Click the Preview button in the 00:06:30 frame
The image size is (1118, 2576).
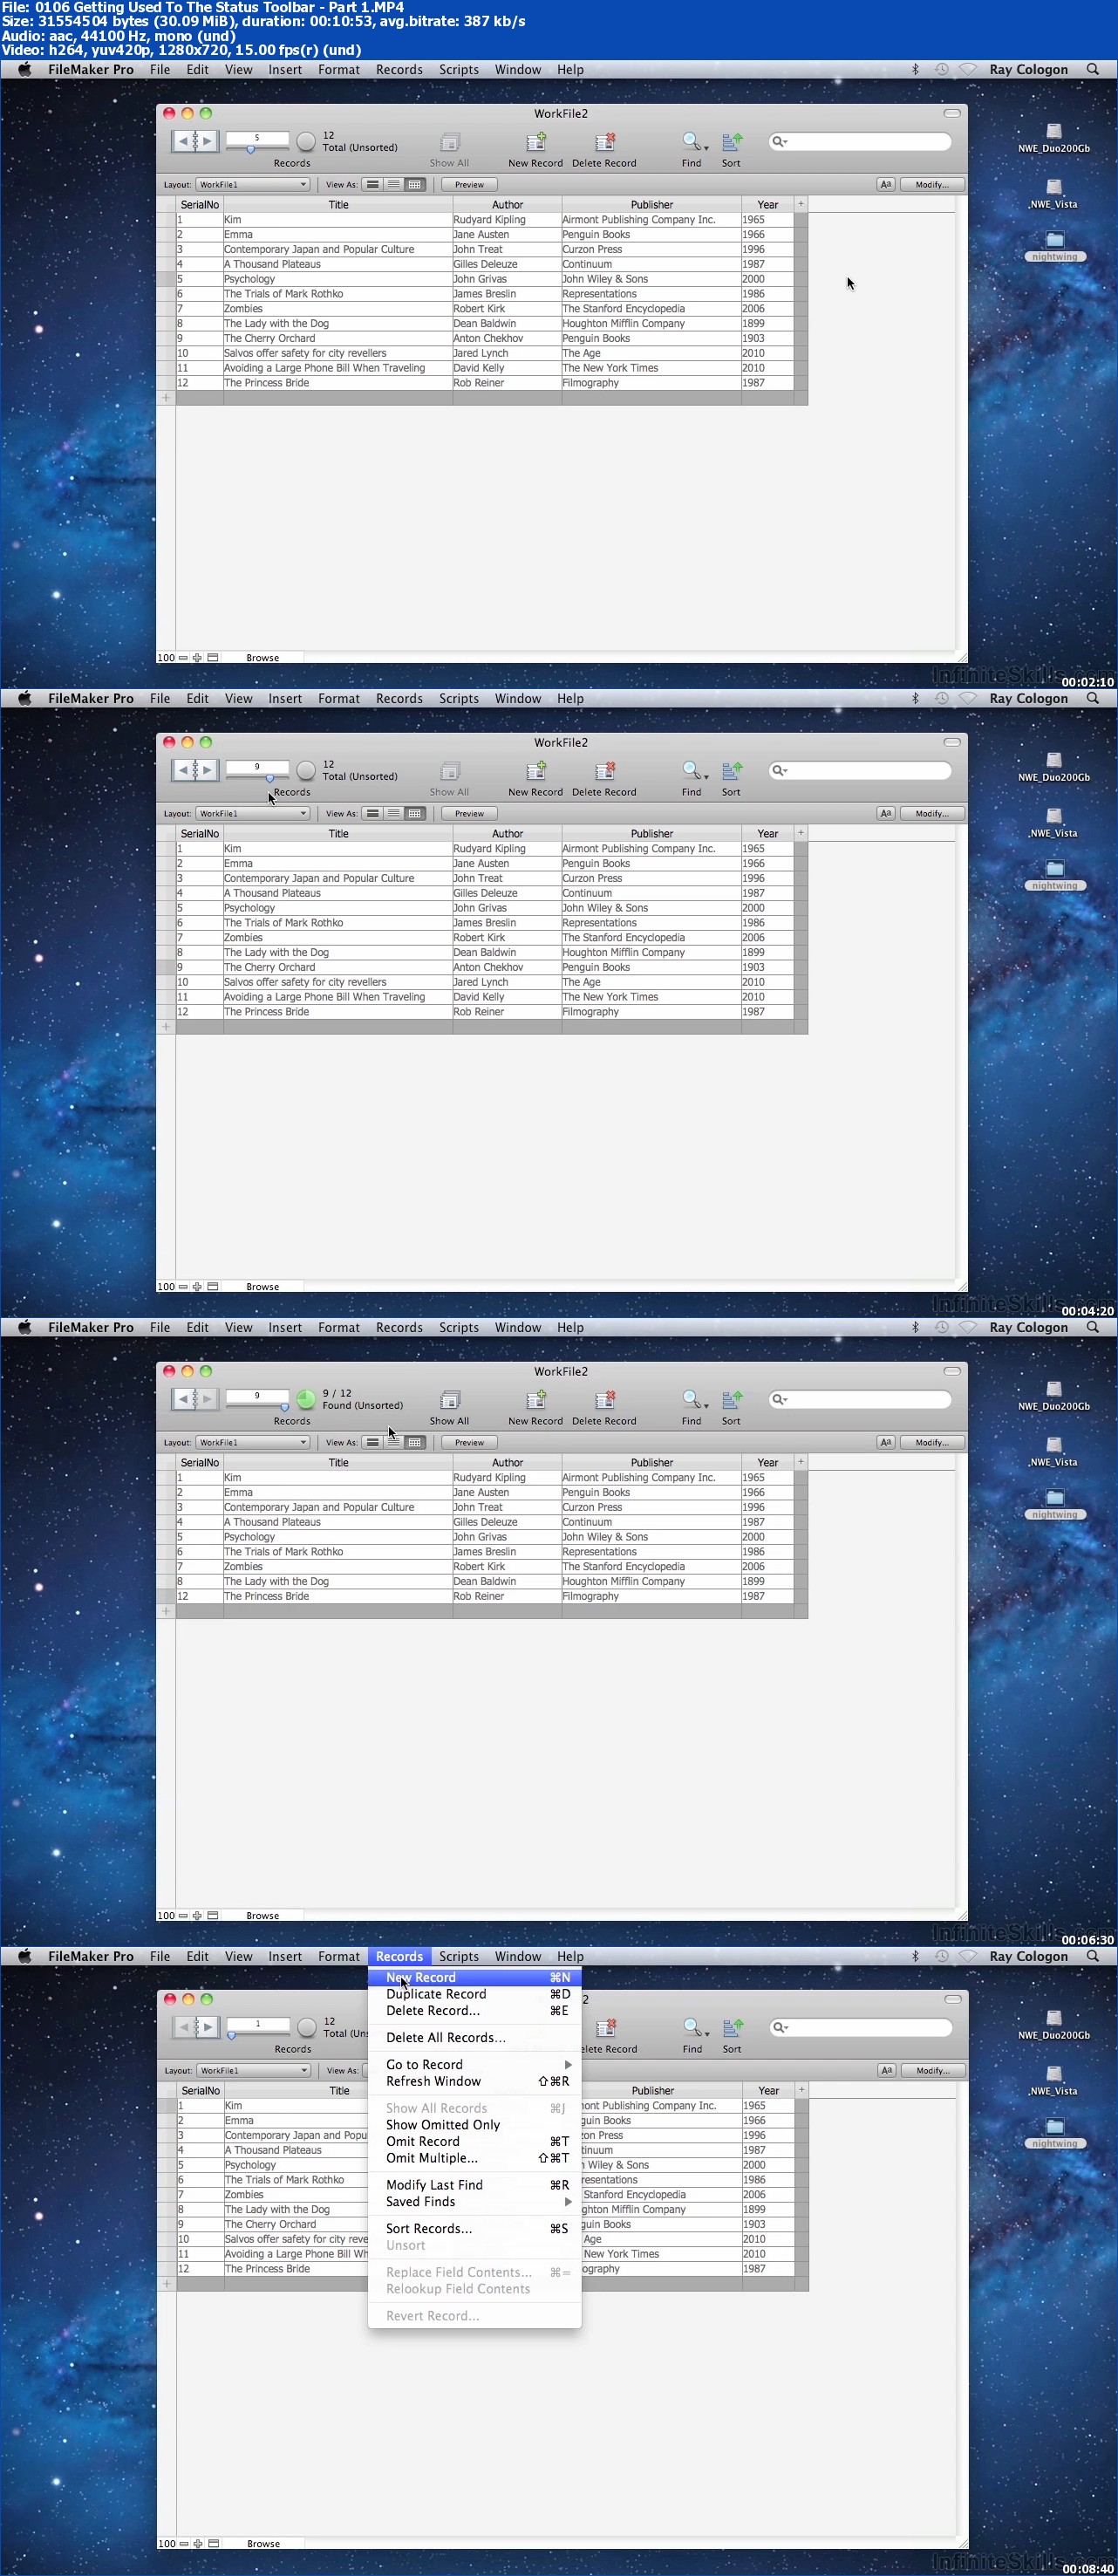coord(469,1442)
